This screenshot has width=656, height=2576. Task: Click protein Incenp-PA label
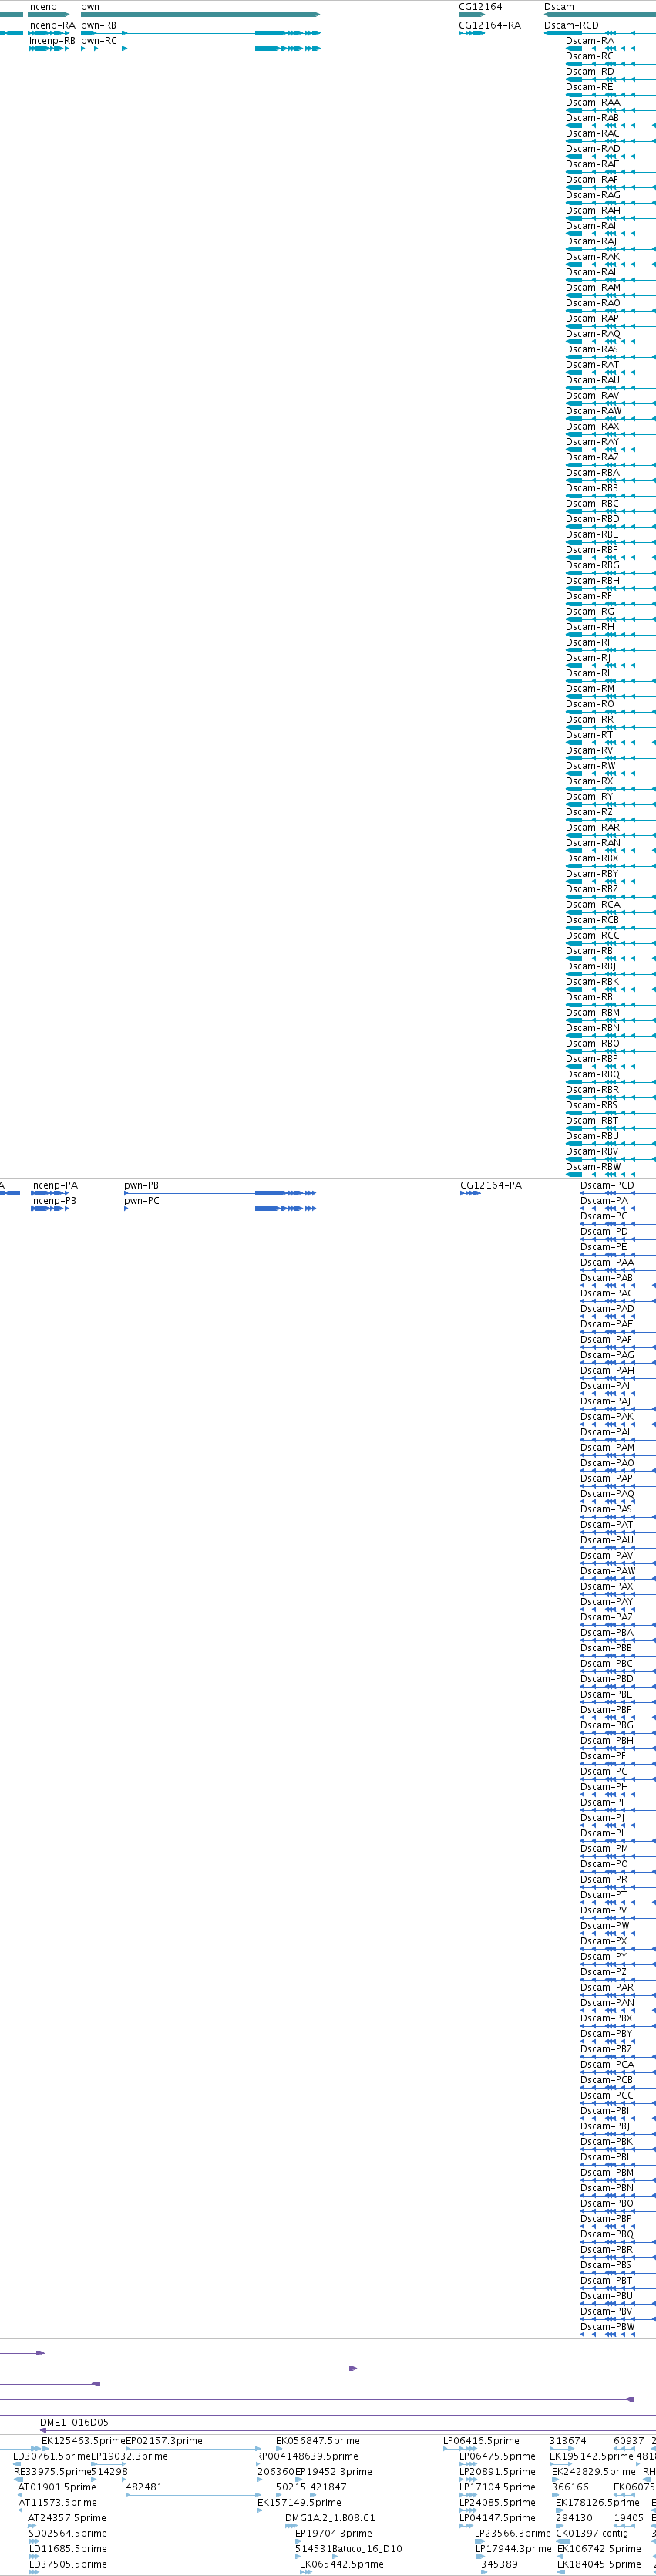(54, 1185)
